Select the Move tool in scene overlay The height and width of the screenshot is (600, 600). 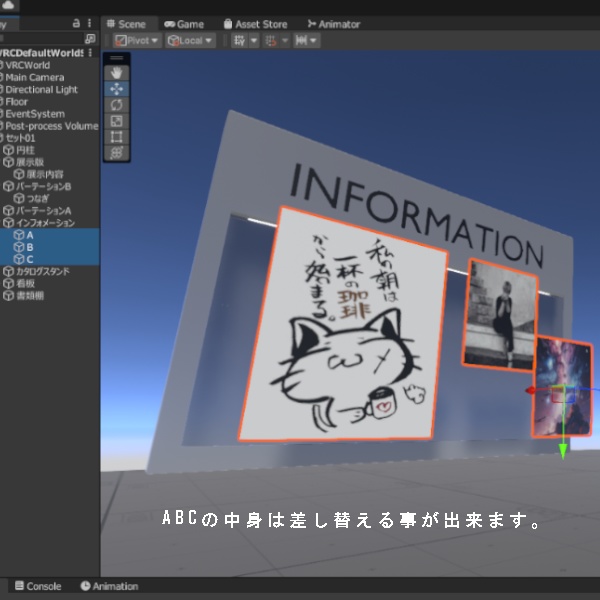116,89
